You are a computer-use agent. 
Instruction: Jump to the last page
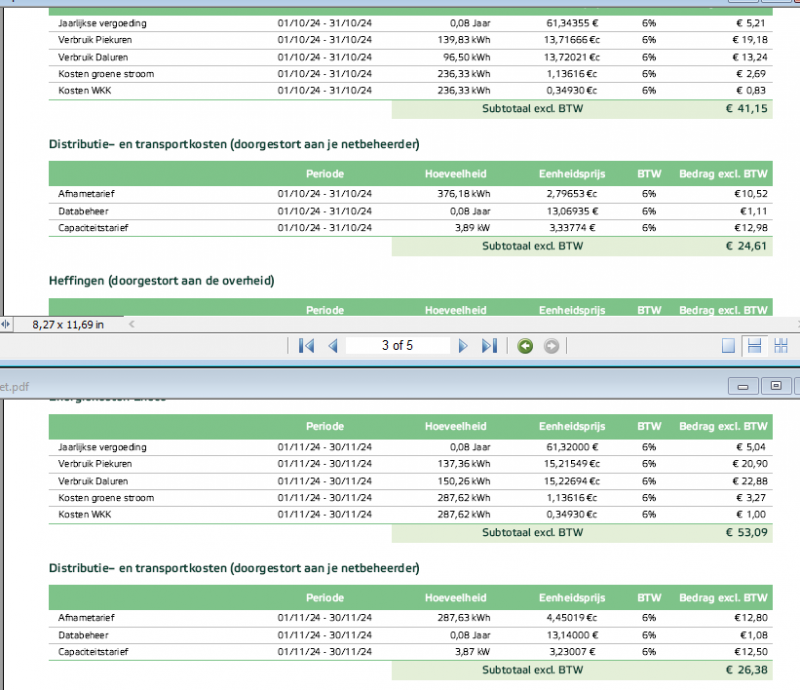(x=489, y=346)
